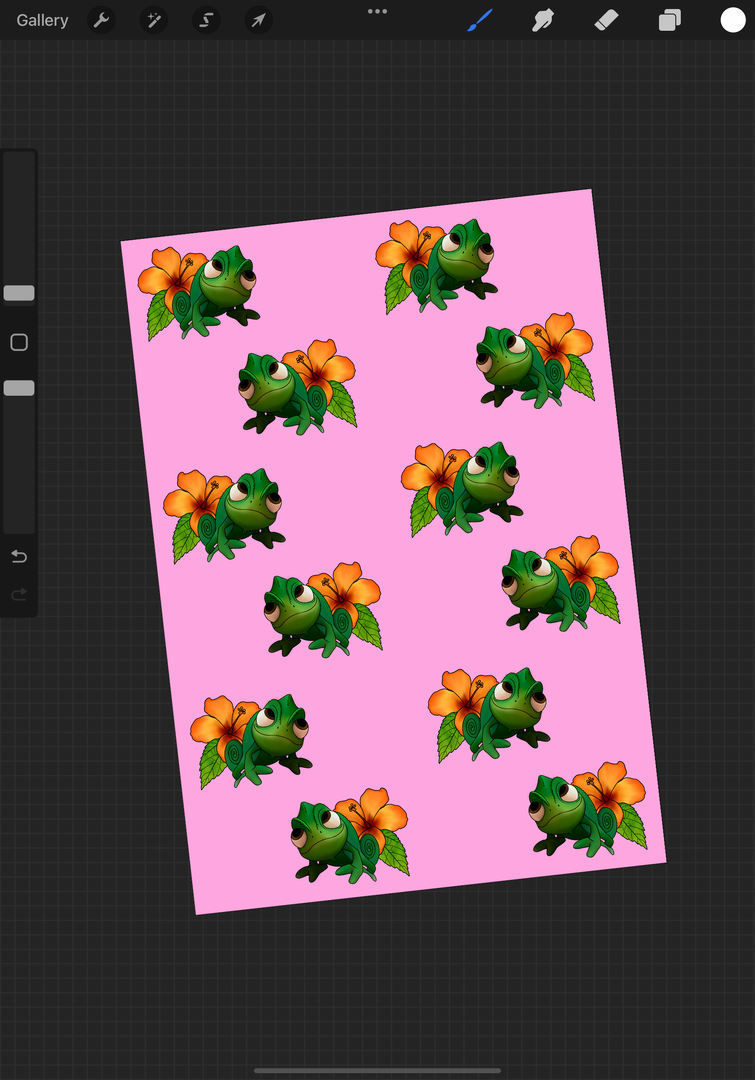Return to the Gallery
755x1080 pixels.
(42, 21)
